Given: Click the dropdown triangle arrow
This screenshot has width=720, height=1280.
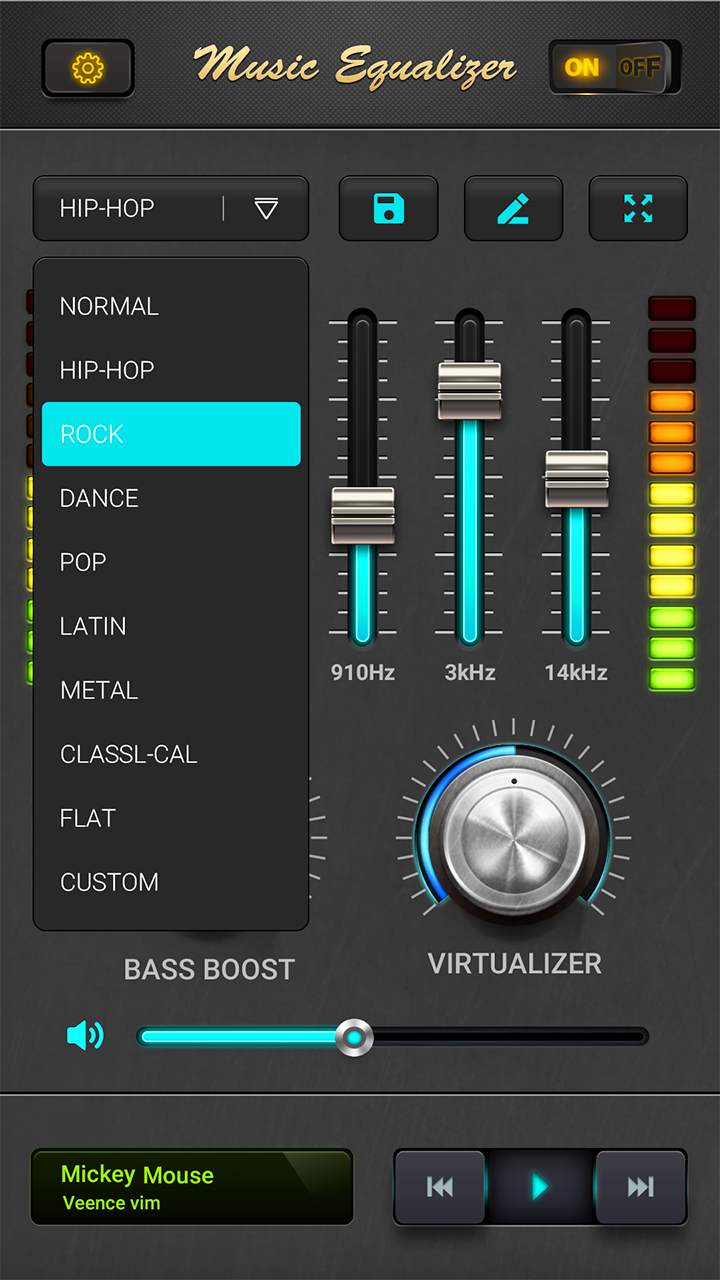Looking at the screenshot, I should pyautogui.click(x=266, y=208).
